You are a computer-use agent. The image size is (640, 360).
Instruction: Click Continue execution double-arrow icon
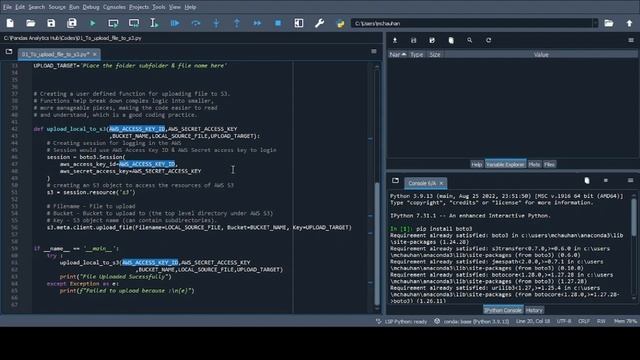click(x=258, y=23)
